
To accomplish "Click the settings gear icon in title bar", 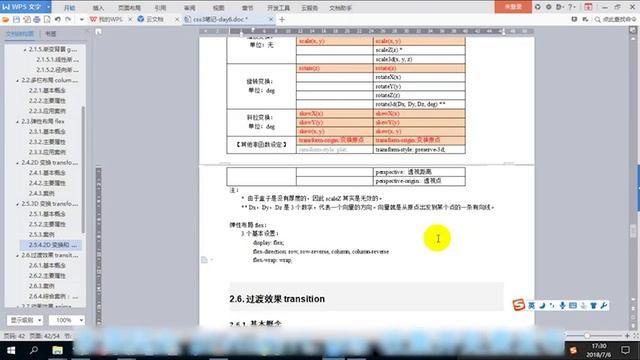I will [x=549, y=7].
